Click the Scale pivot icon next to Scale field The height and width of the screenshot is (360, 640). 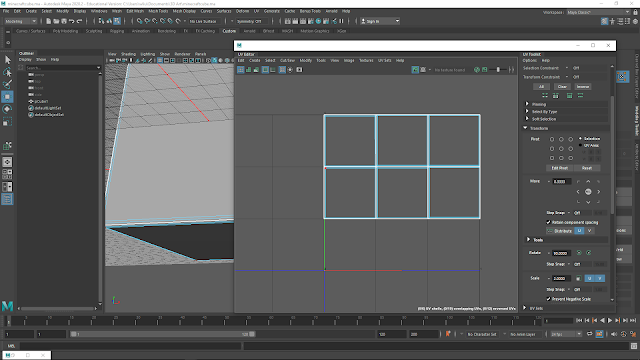point(578,278)
